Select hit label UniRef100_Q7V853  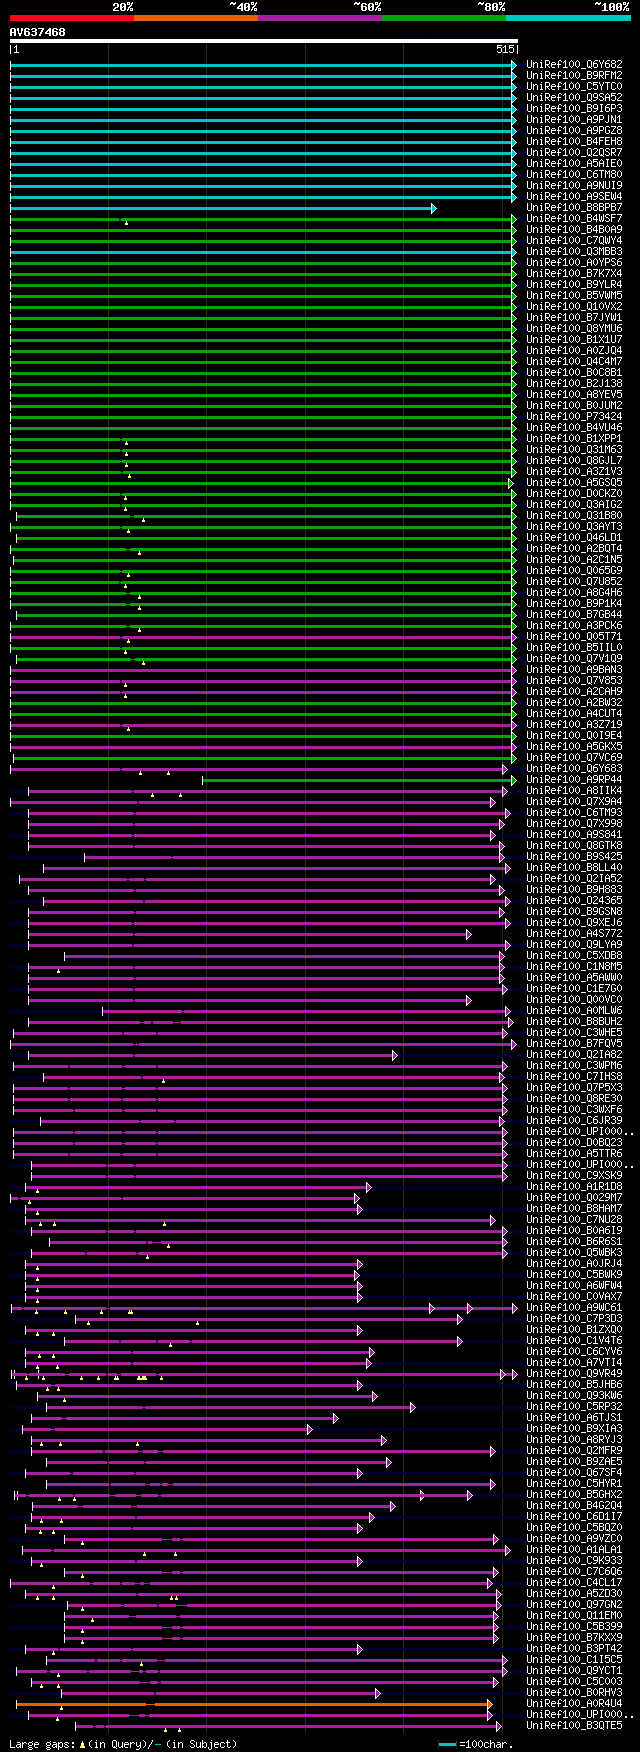[x=574, y=681]
